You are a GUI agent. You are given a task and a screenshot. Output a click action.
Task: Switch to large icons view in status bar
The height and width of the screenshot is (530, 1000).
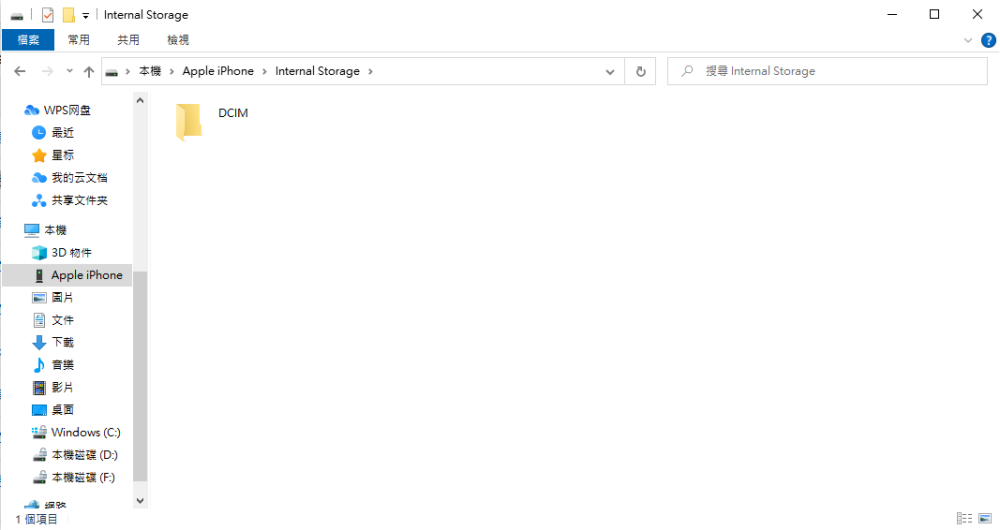tap(985, 518)
